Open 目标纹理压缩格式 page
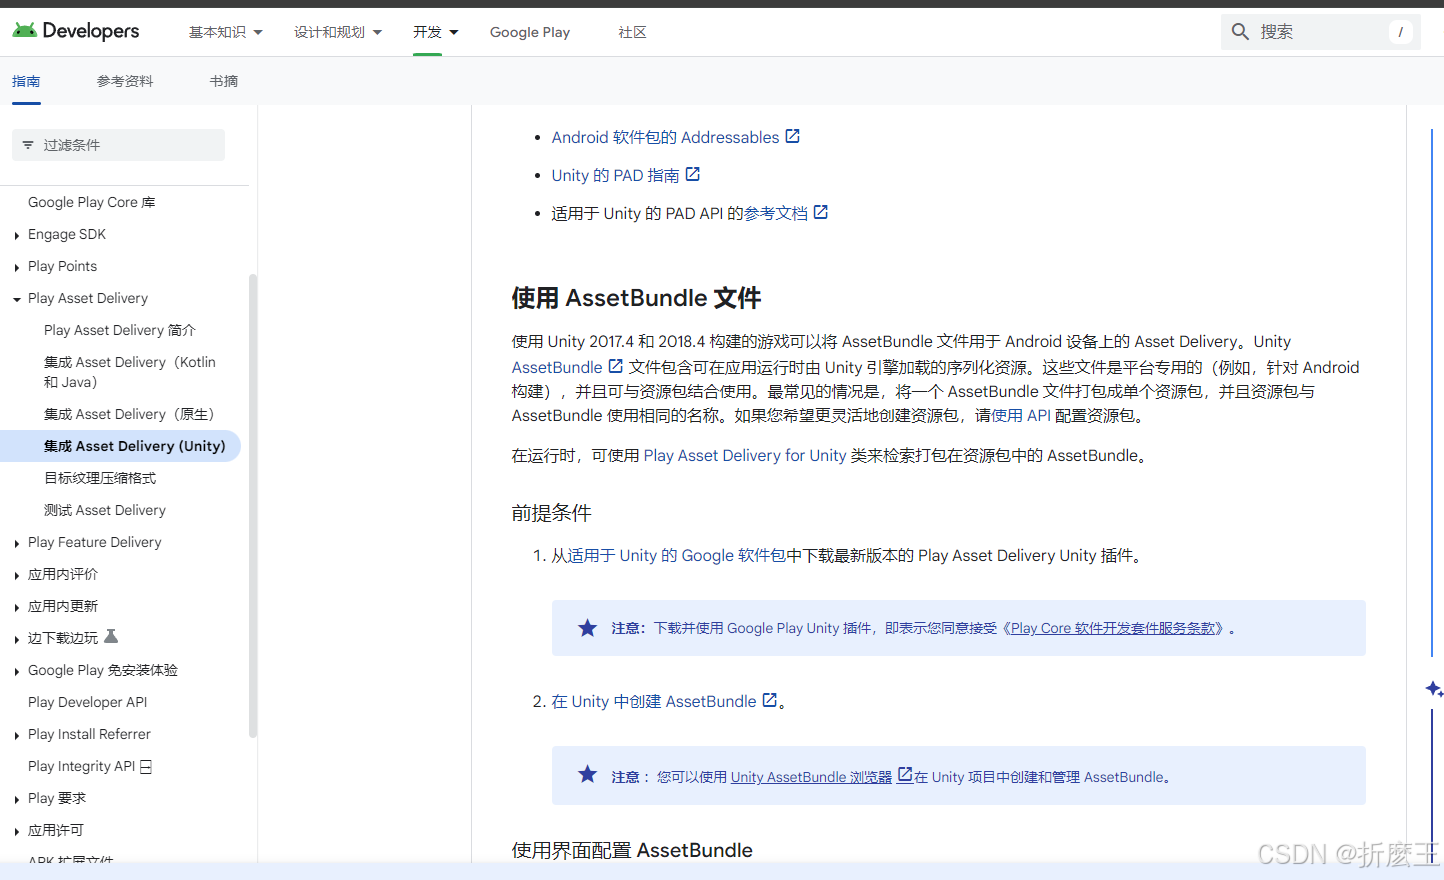This screenshot has height=880, width=1444. pos(100,478)
